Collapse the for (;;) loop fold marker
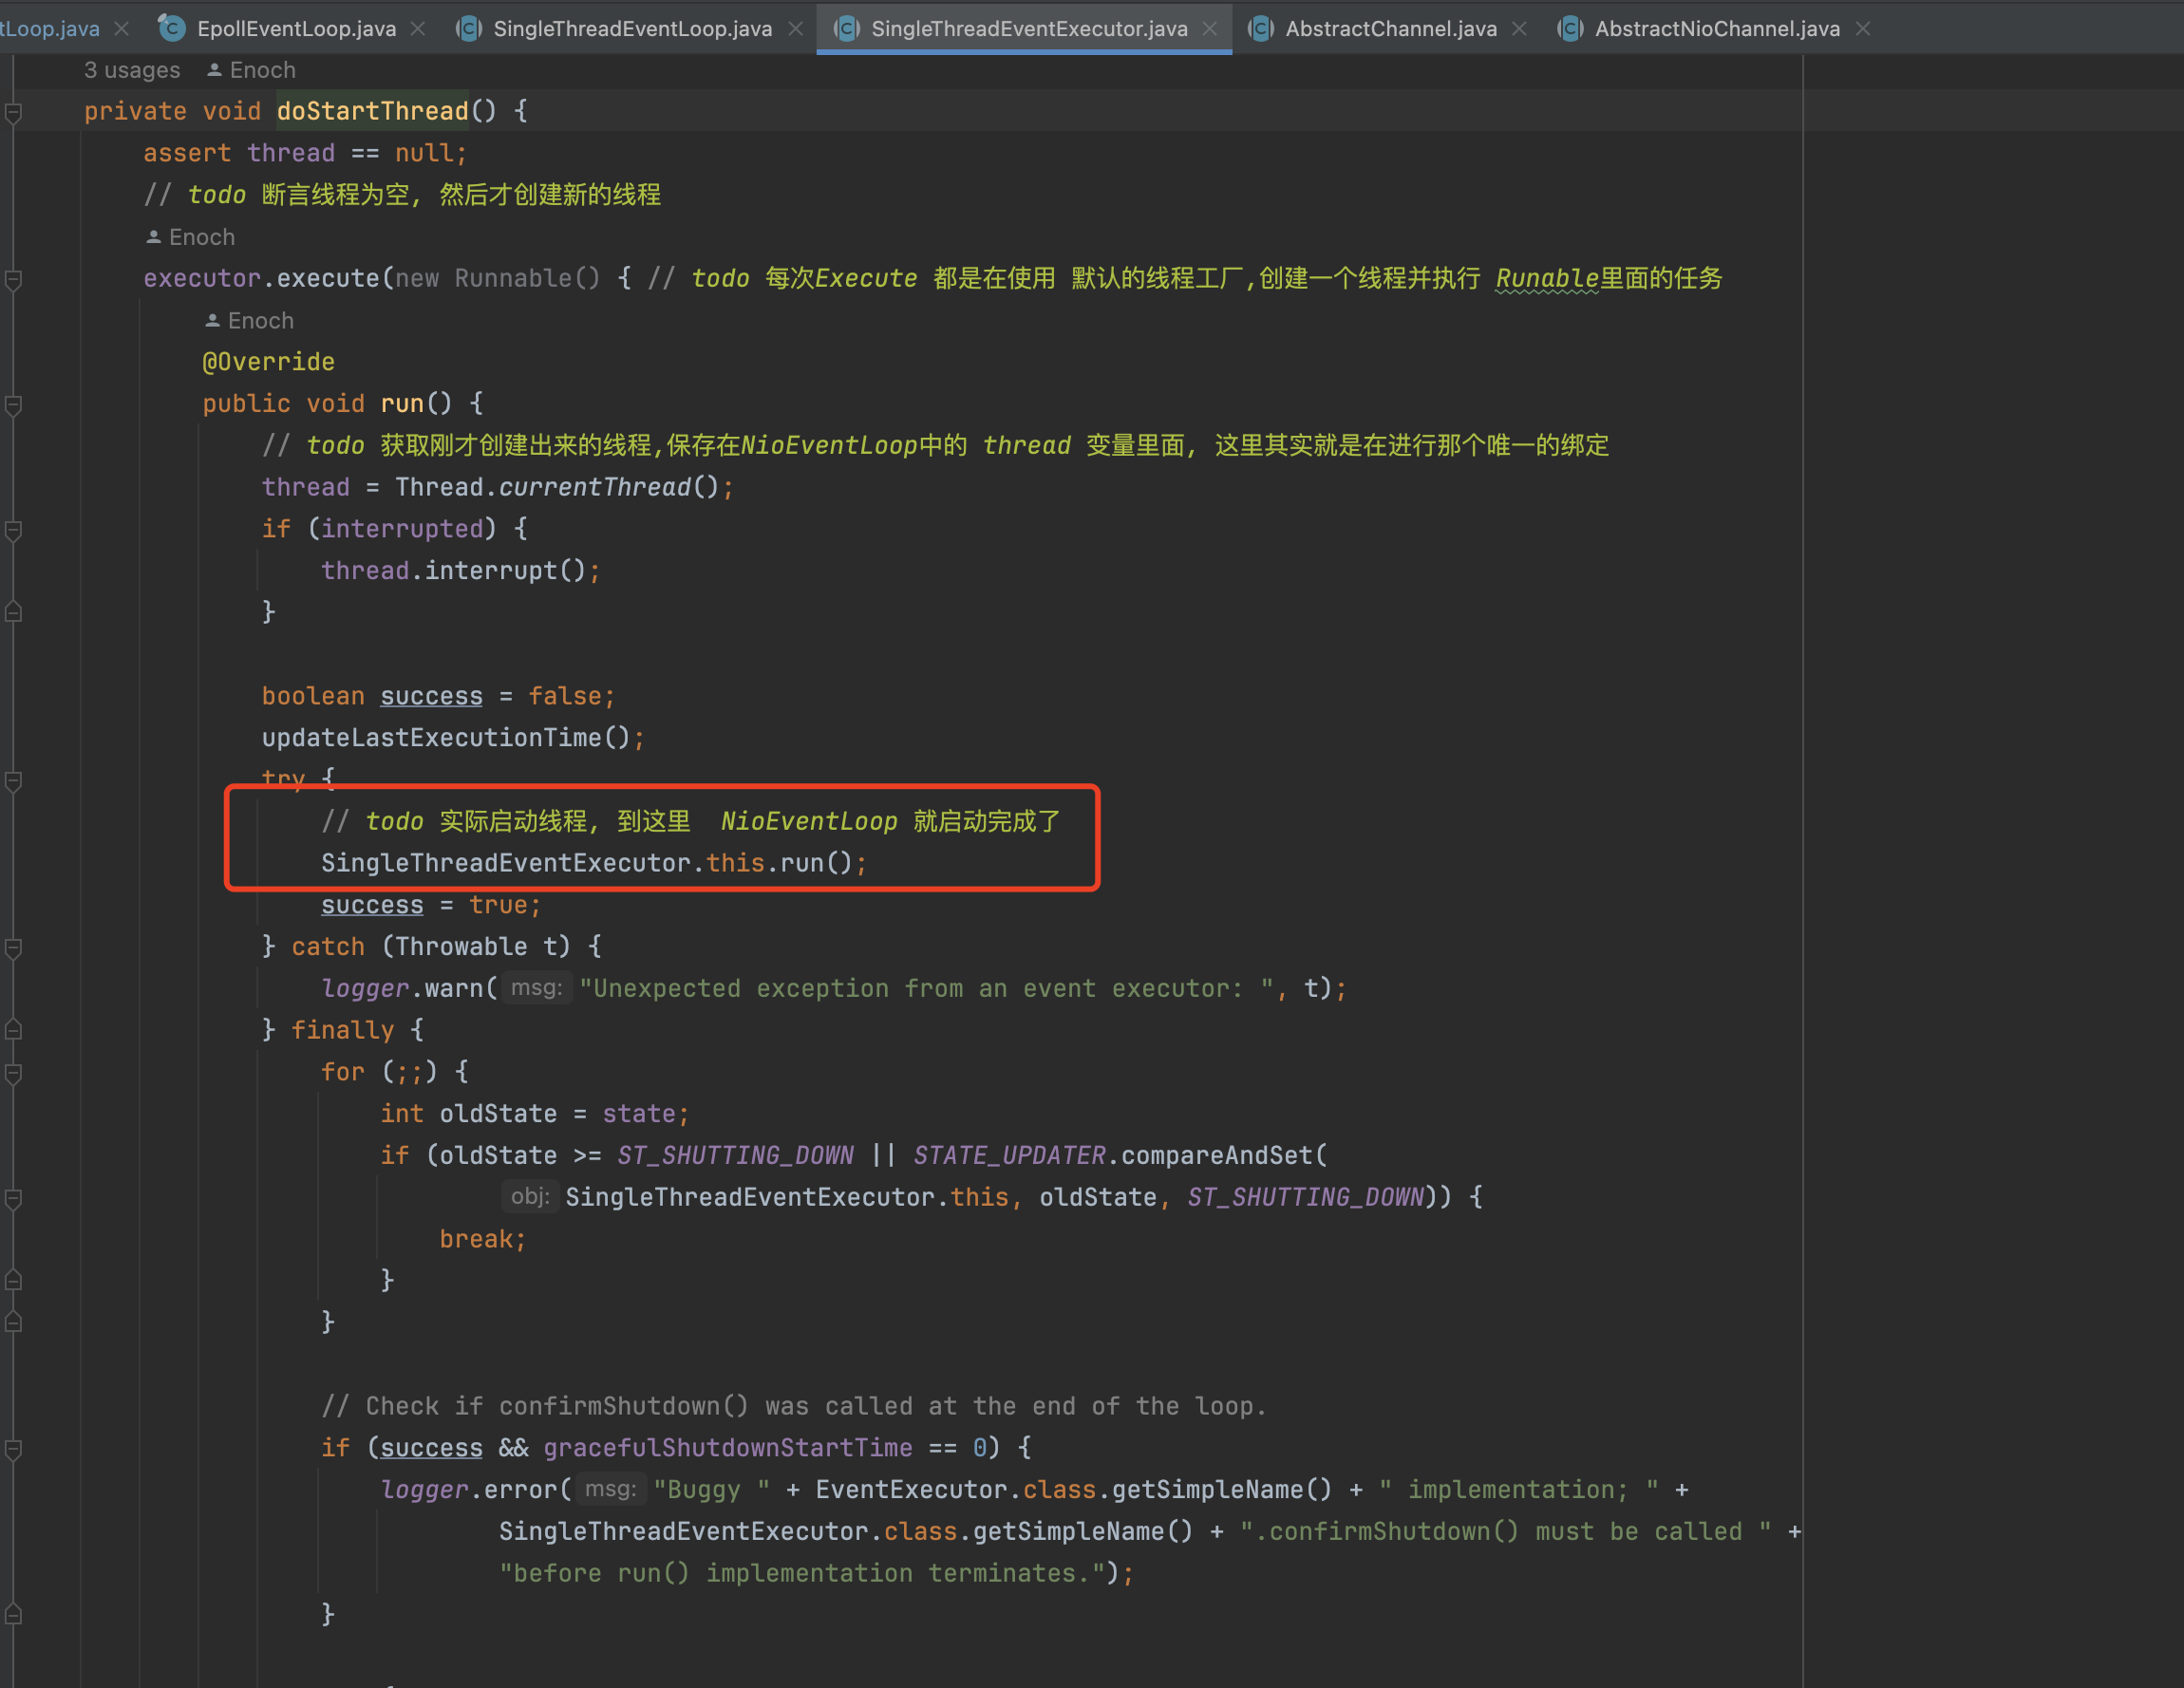Screen dimensions: 2184x1688 click(x=14, y=1073)
